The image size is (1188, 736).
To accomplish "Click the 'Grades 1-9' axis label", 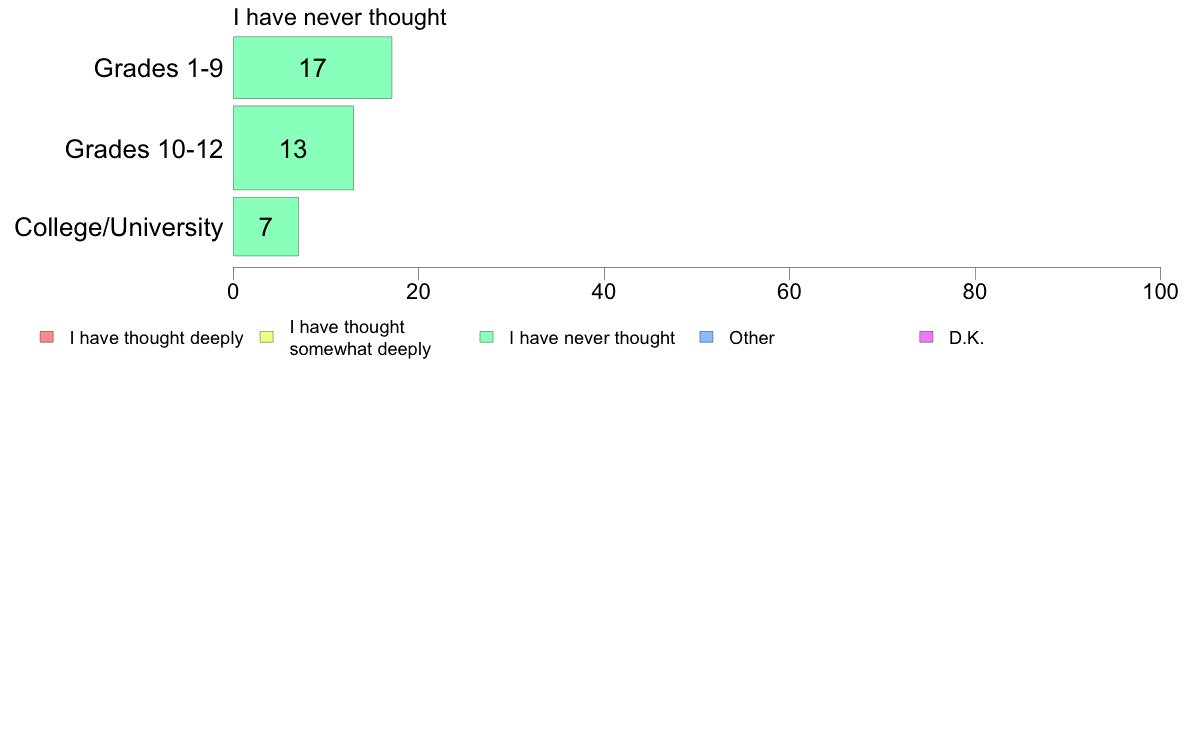I will click(158, 68).
